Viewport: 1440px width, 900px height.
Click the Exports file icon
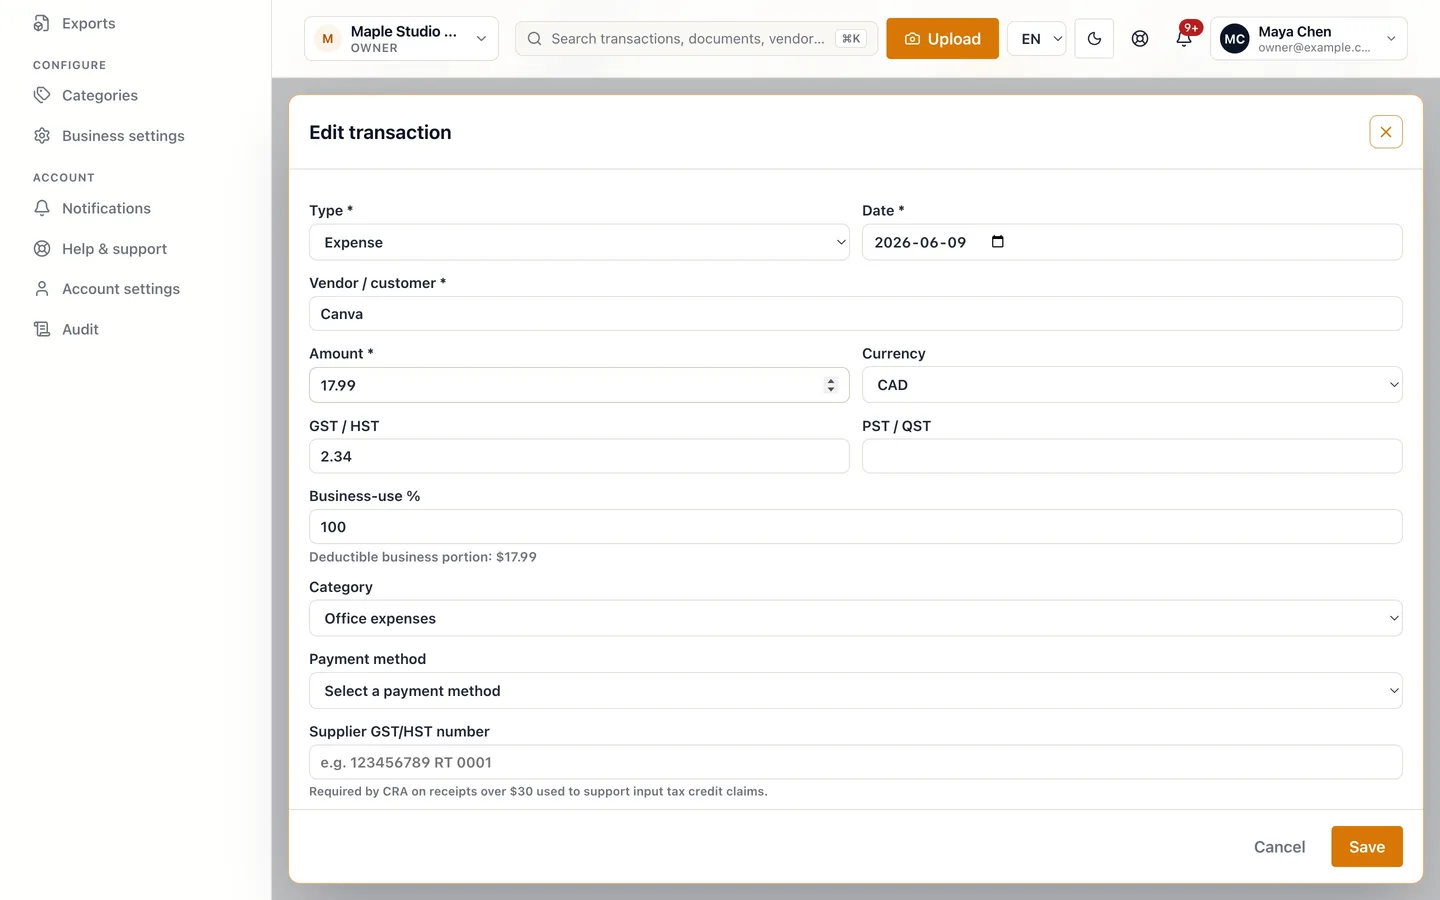[42, 23]
